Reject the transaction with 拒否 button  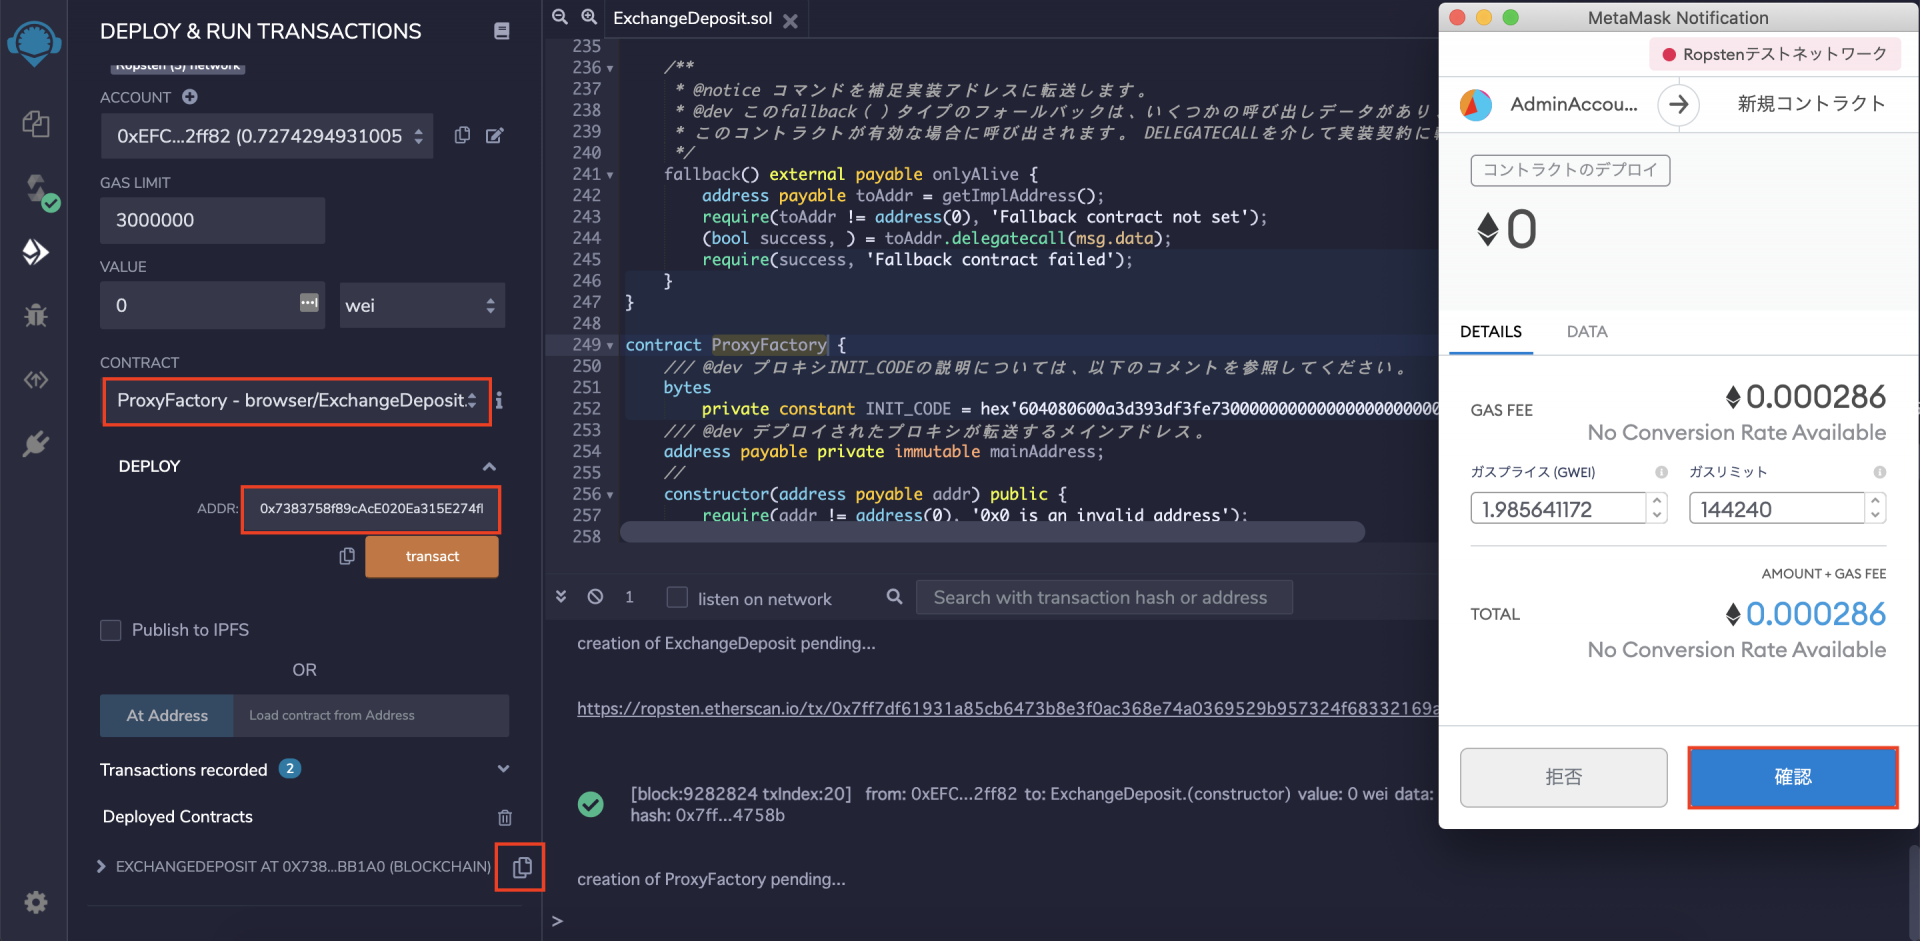(1563, 777)
